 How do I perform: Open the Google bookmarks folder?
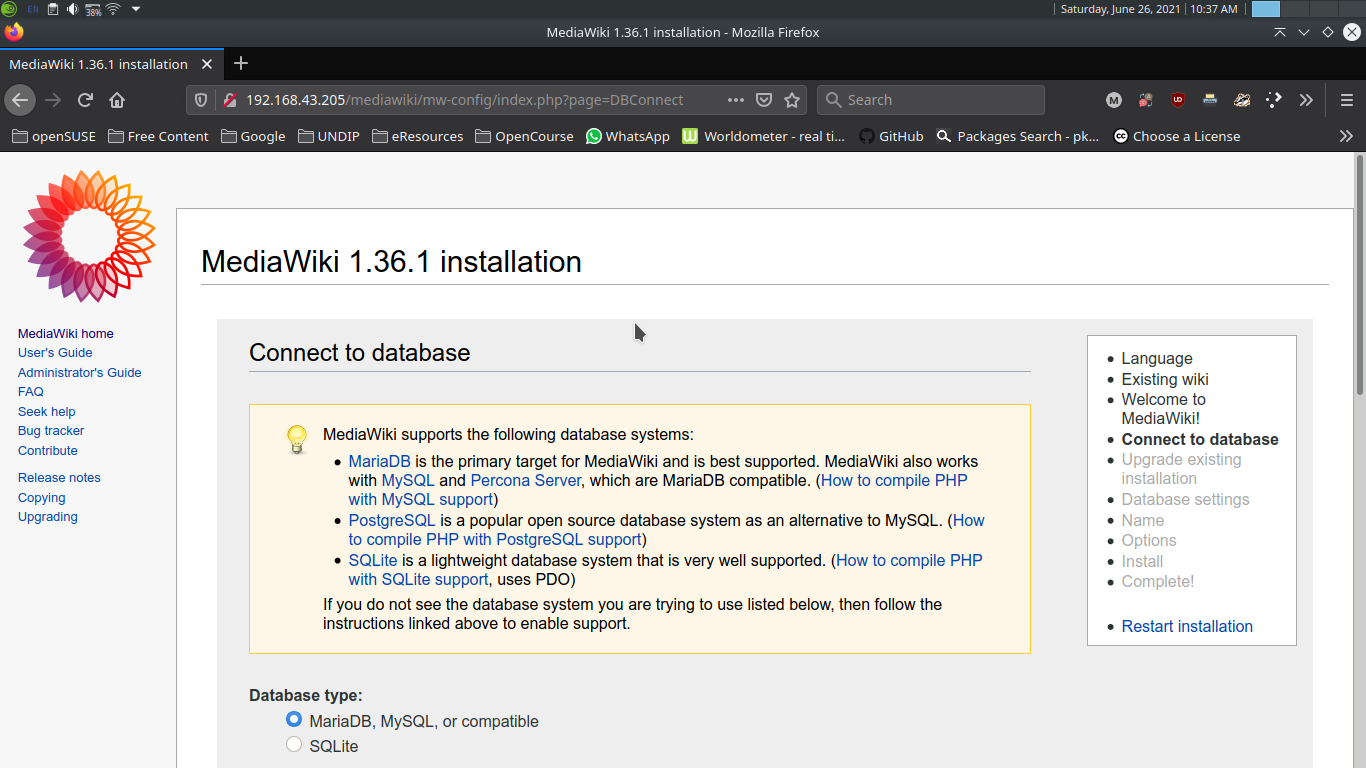(253, 136)
